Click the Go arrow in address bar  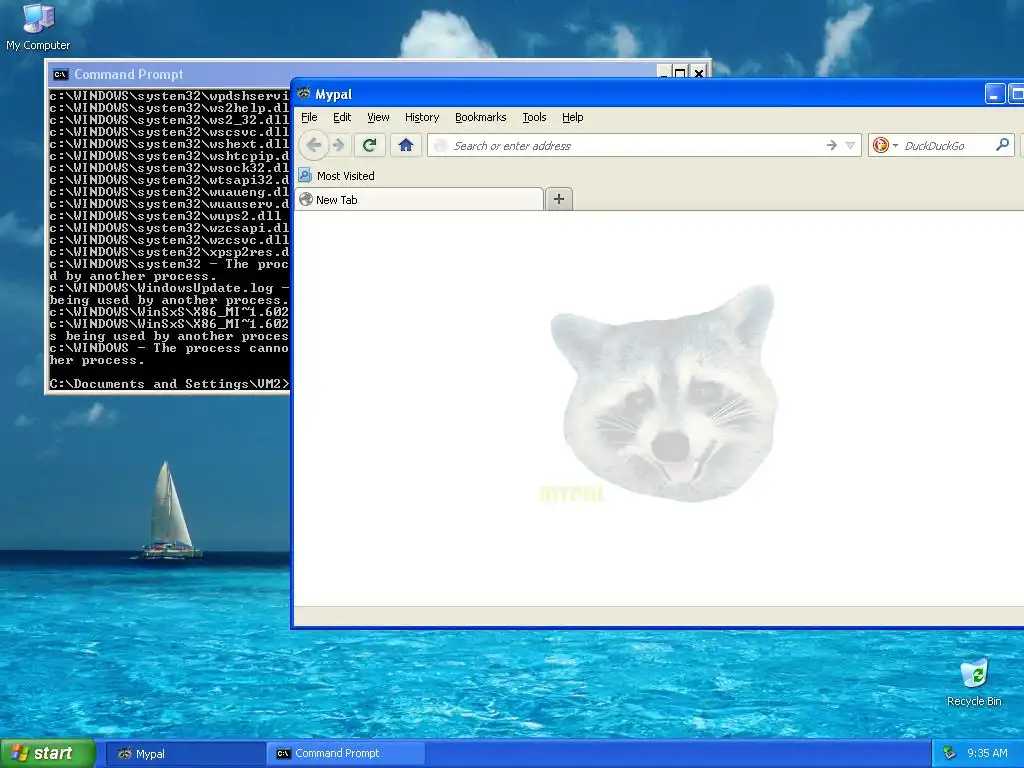(x=831, y=145)
